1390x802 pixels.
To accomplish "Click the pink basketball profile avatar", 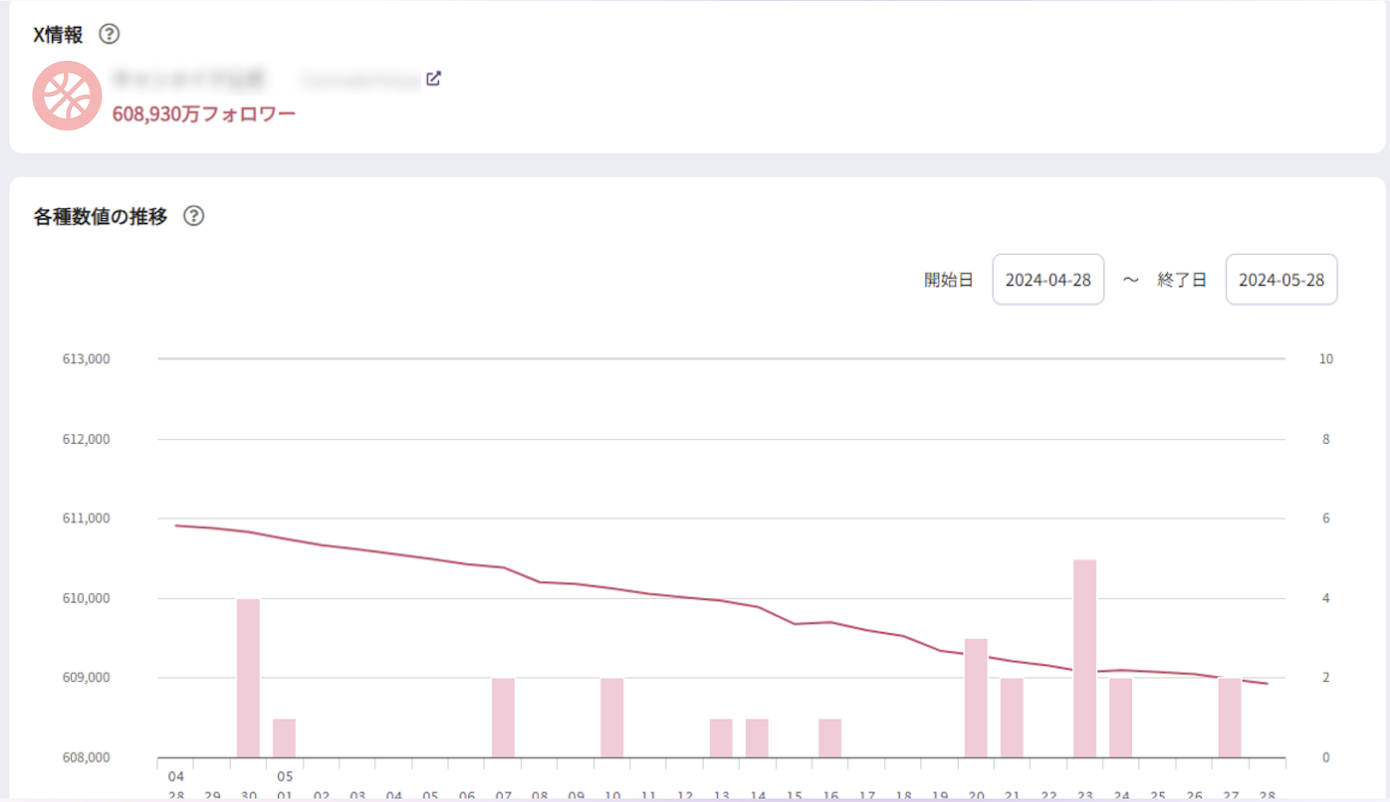I will [67, 96].
